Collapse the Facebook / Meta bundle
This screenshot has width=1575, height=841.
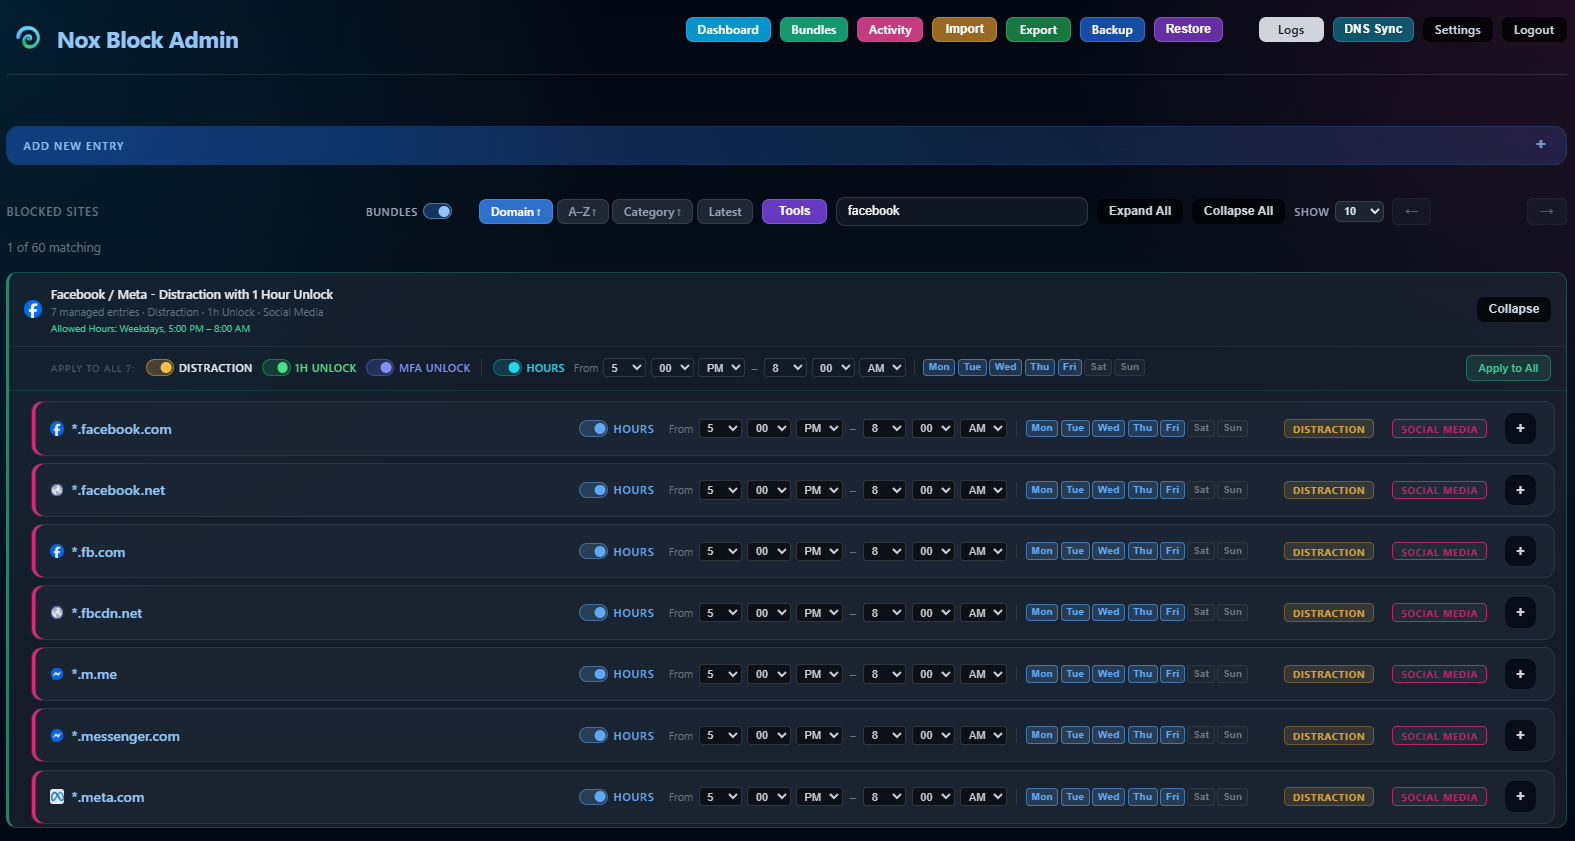(x=1514, y=309)
